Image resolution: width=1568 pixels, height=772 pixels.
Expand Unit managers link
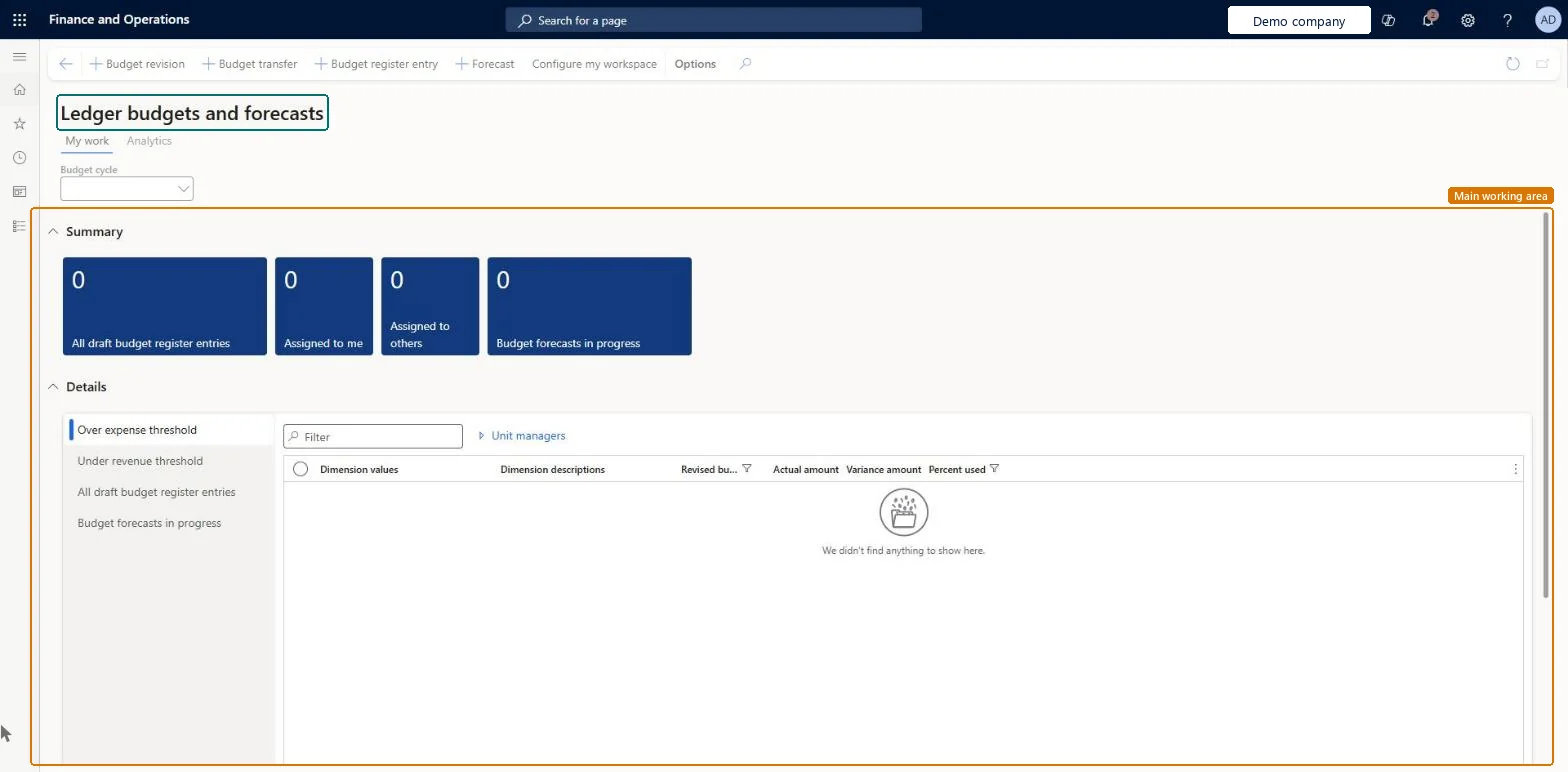(x=522, y=436)
